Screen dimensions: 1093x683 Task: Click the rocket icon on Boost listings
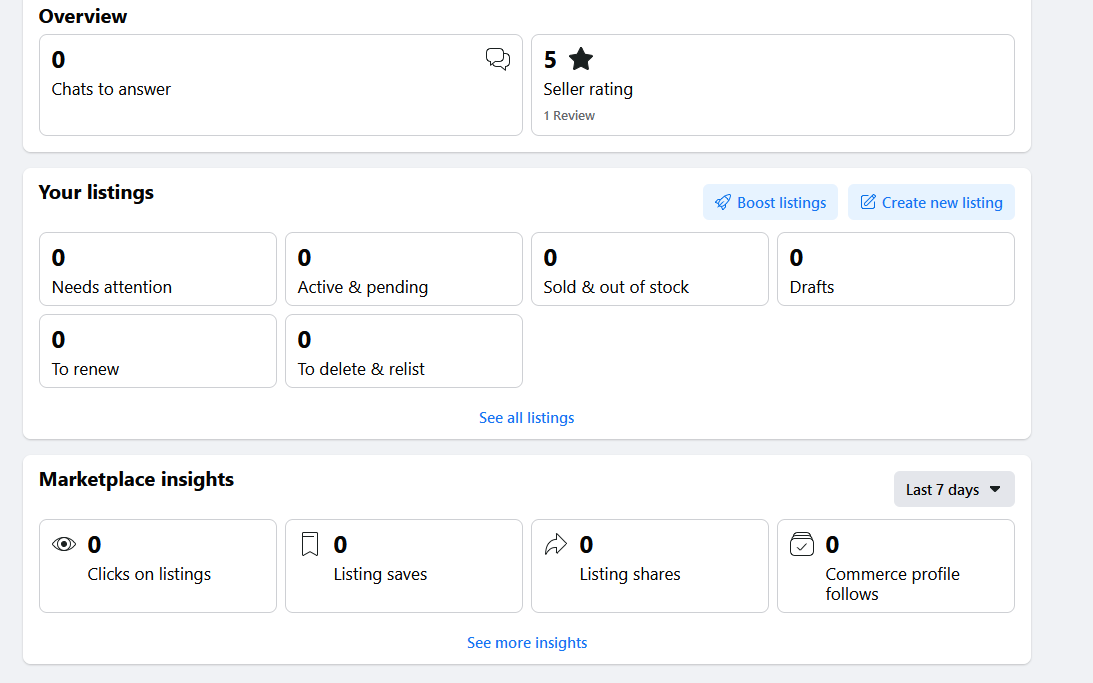(x=722, y=203)
